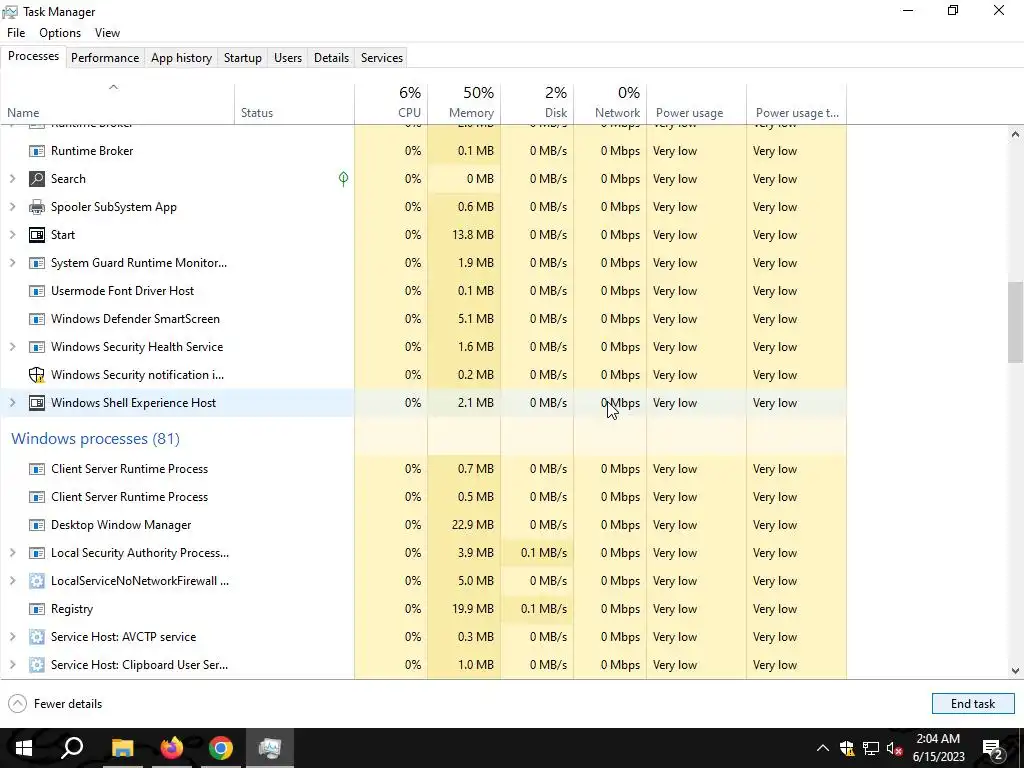This screenshot has width=1024, height=768.
Task: Click the vertical scrollbar thumb
Action: click(1016, 322)
